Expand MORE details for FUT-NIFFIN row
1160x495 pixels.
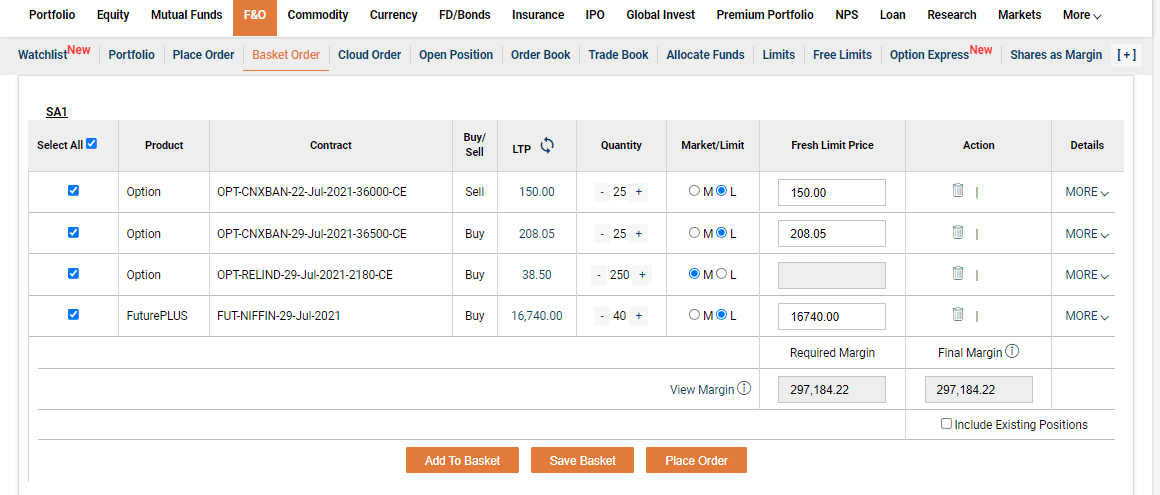[1087, 316]
